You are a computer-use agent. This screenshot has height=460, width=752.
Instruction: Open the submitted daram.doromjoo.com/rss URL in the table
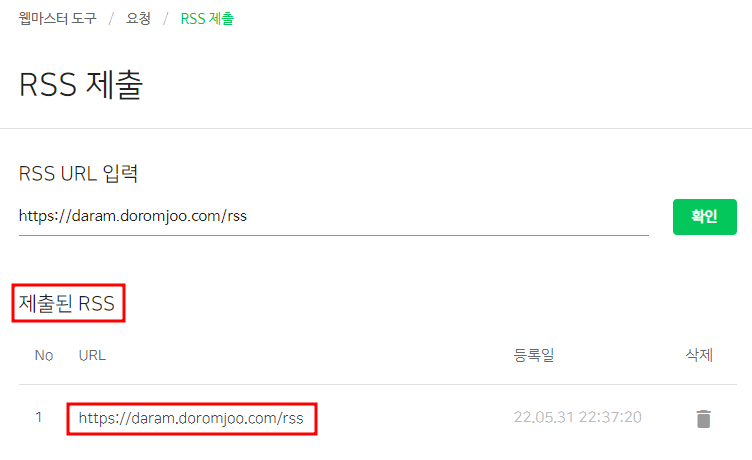coord(191,418)
